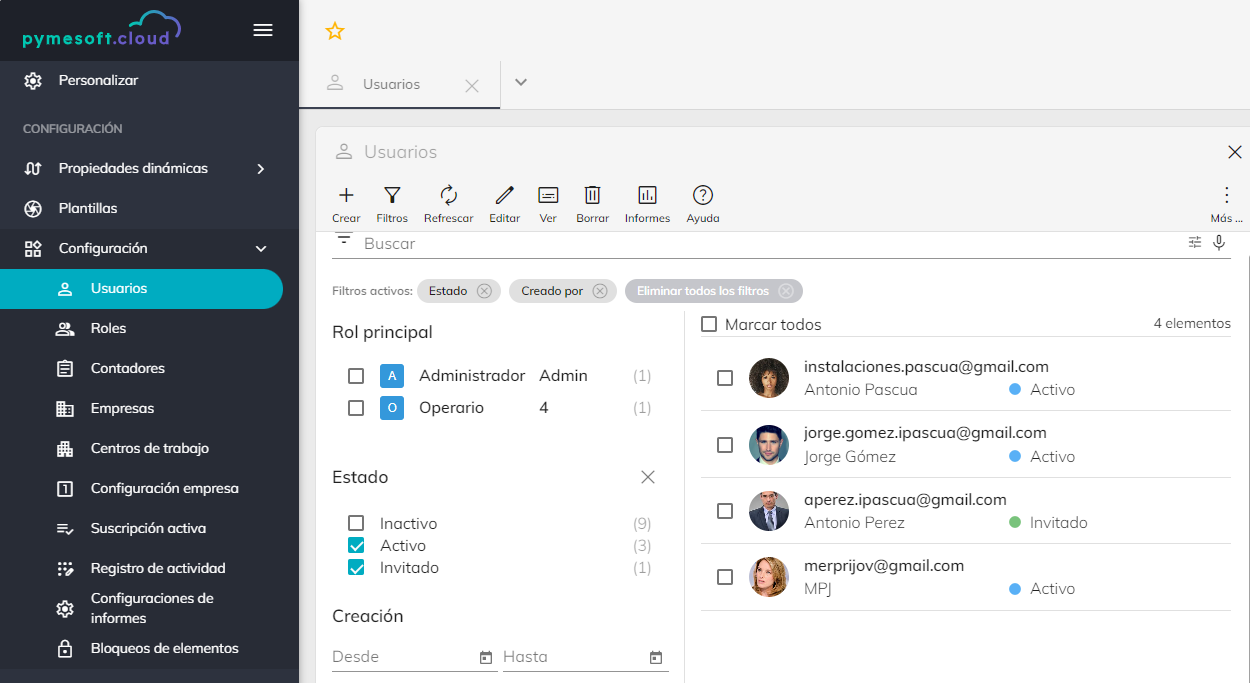Viewport: 1250px width, 683px height.
Task: Click the Buscar search field
Action: pos(760,243)
